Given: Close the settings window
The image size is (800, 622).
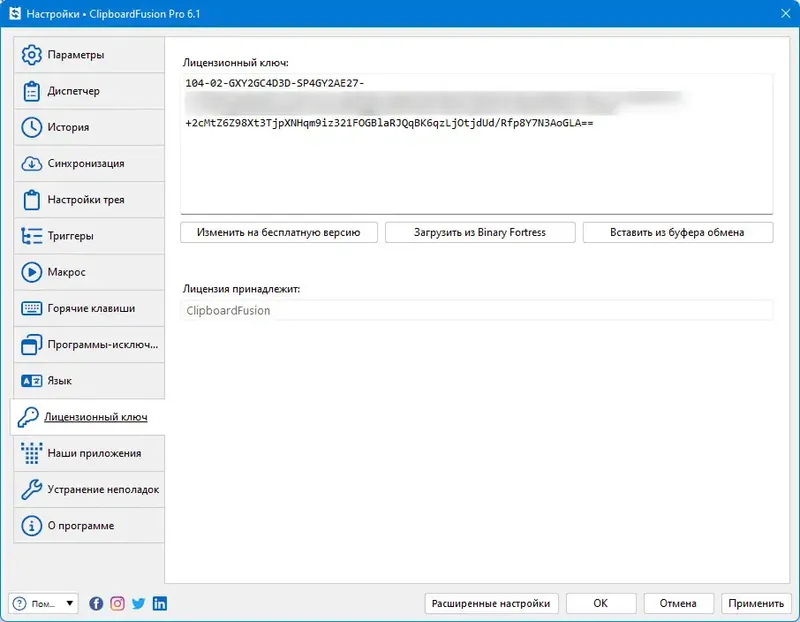Looking at the screenshot, I should tap(786, 14).
